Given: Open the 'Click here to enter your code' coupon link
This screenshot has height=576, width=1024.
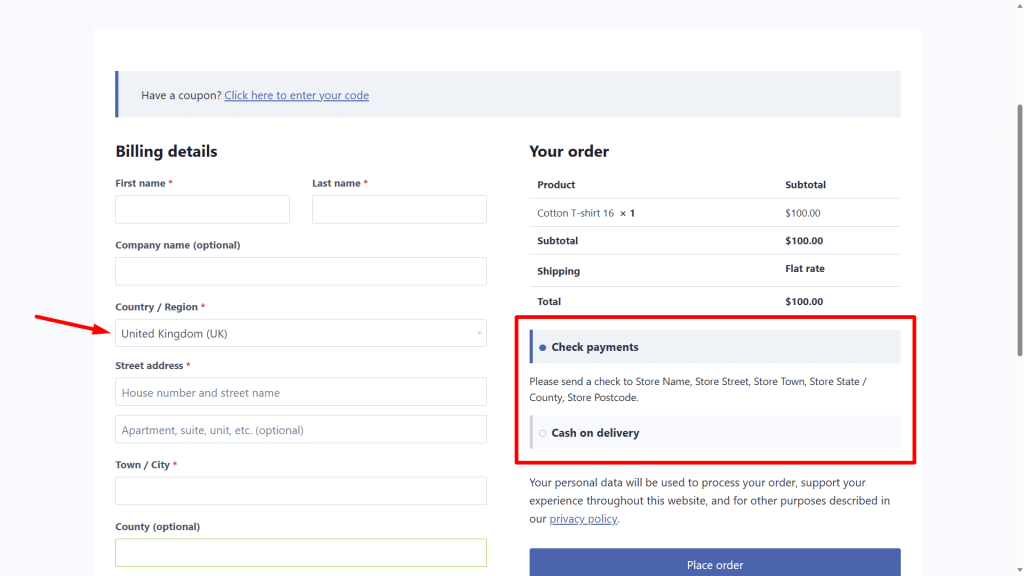Looking at the screenshot, I should 296,94.
